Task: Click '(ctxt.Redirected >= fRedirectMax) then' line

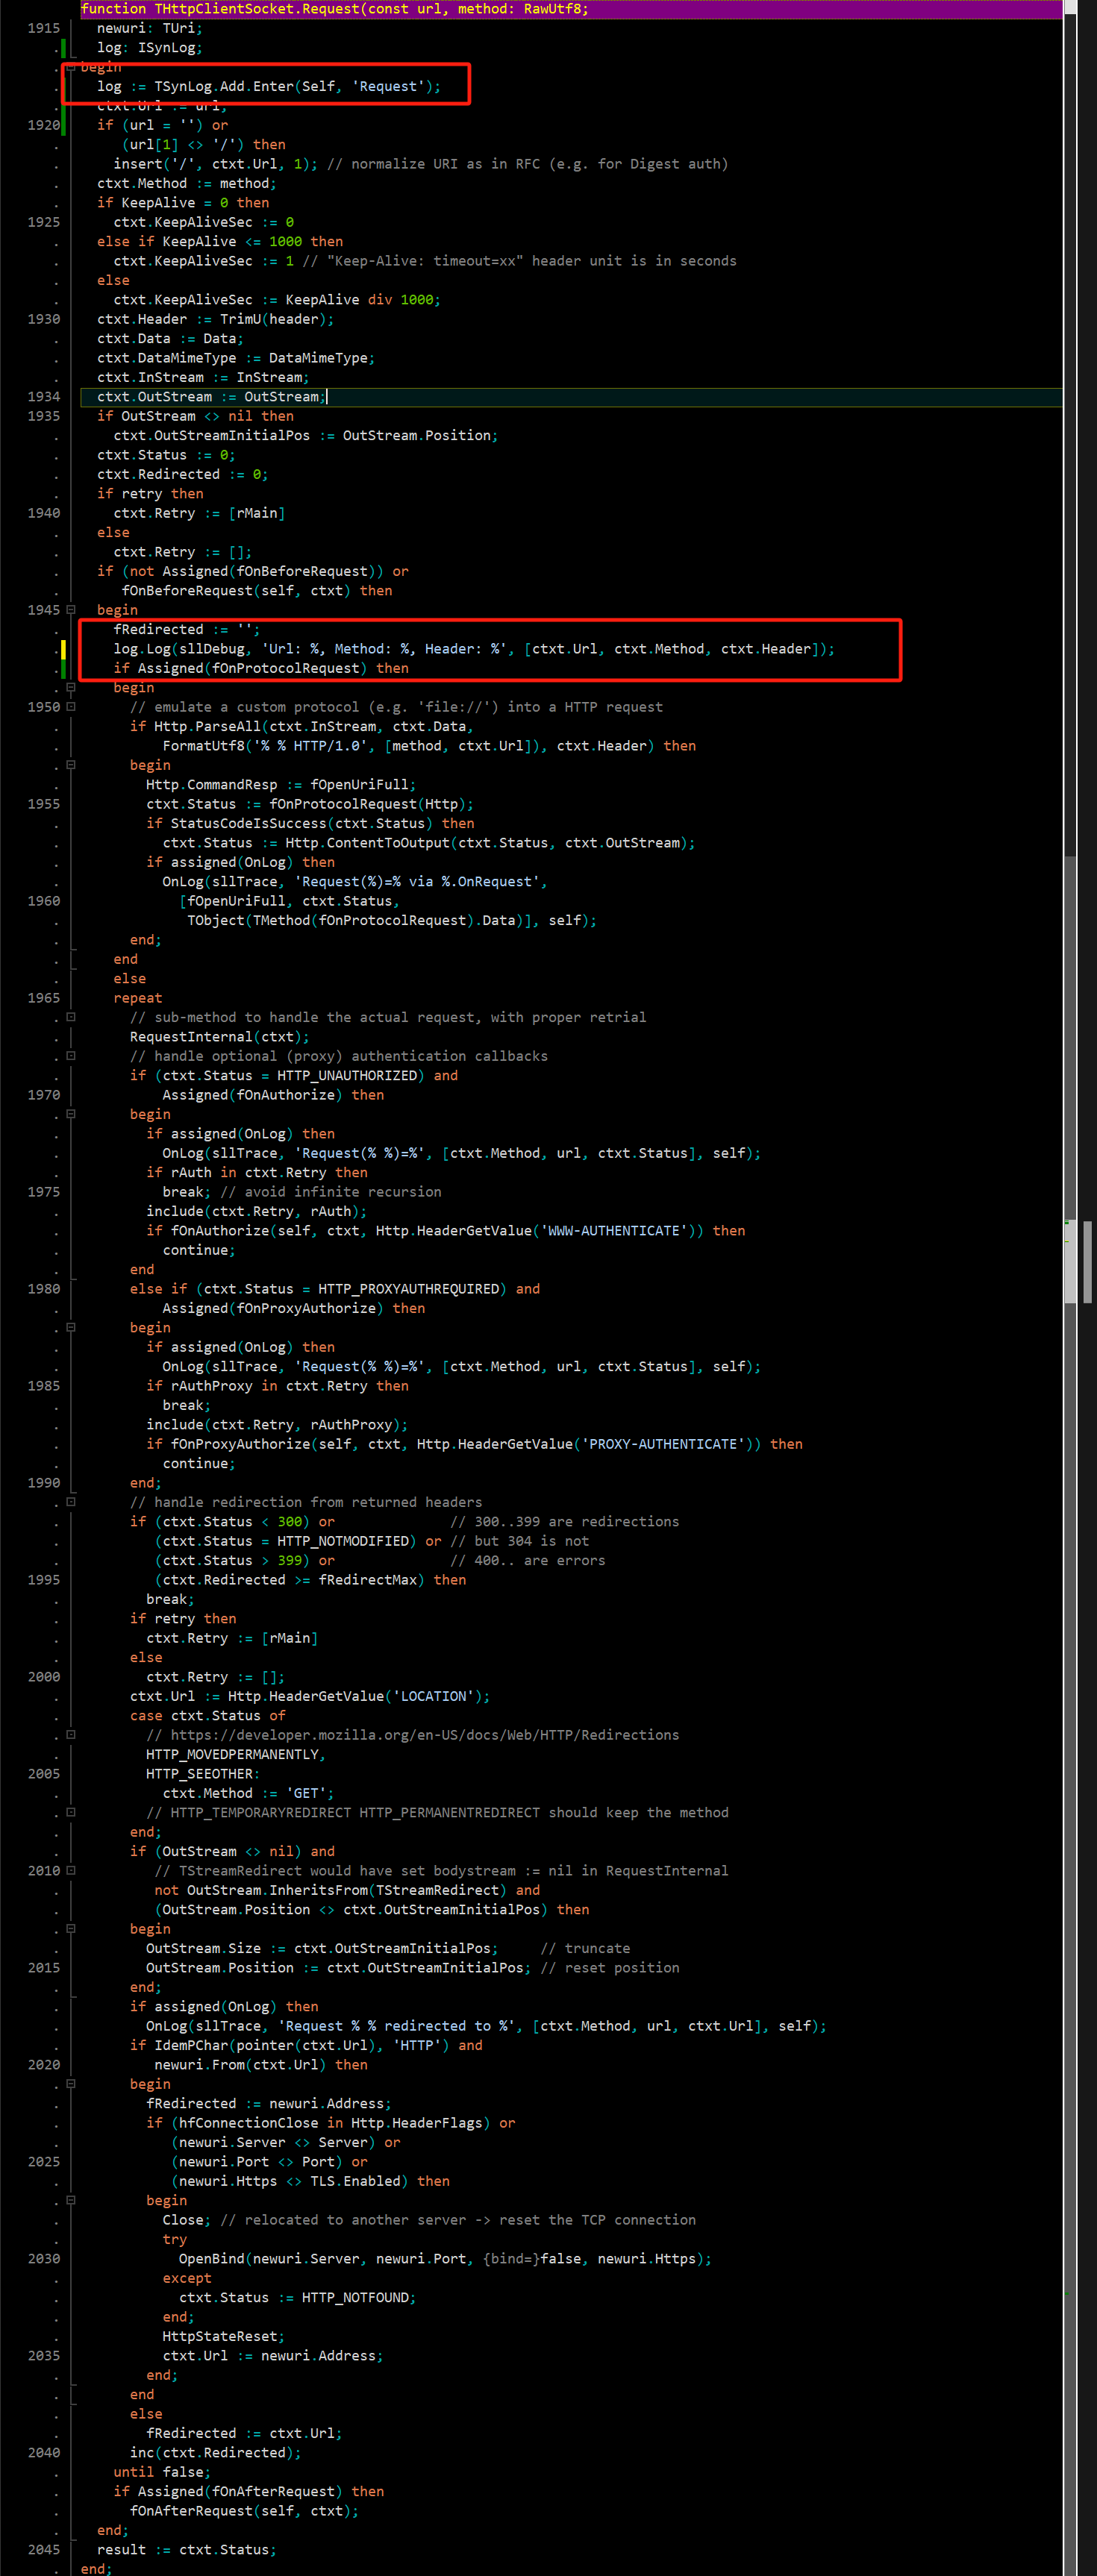Action: click(x=310, y=1580)
